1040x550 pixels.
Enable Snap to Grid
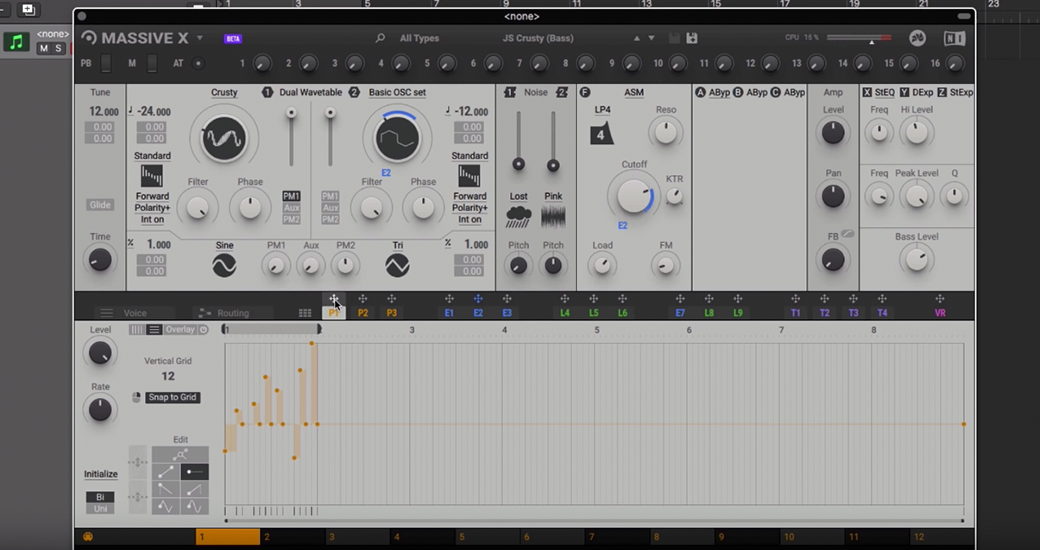coord(172,397)
